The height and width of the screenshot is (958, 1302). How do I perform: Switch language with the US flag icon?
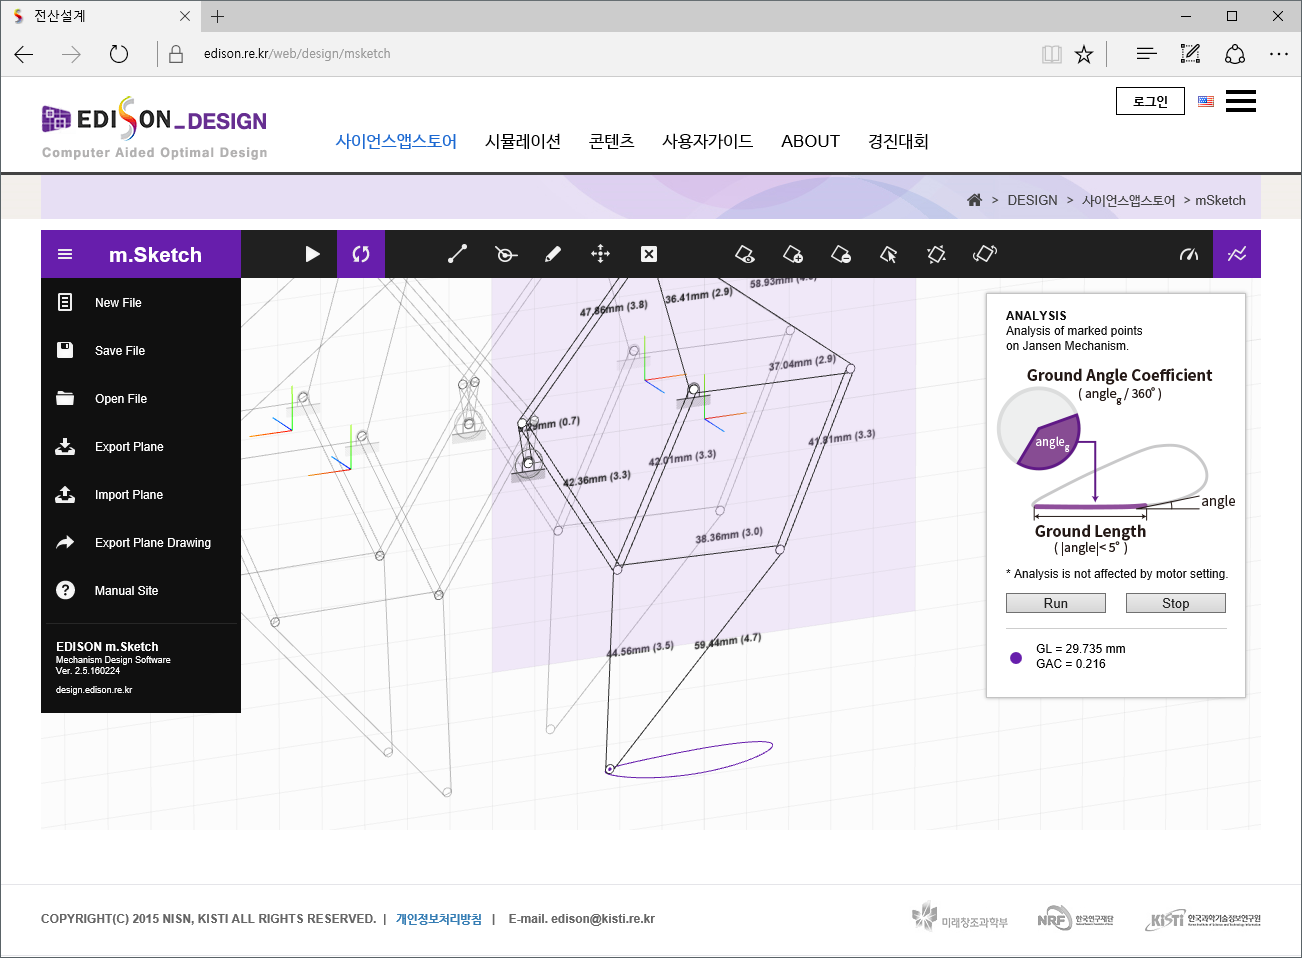pos(1206,101)
